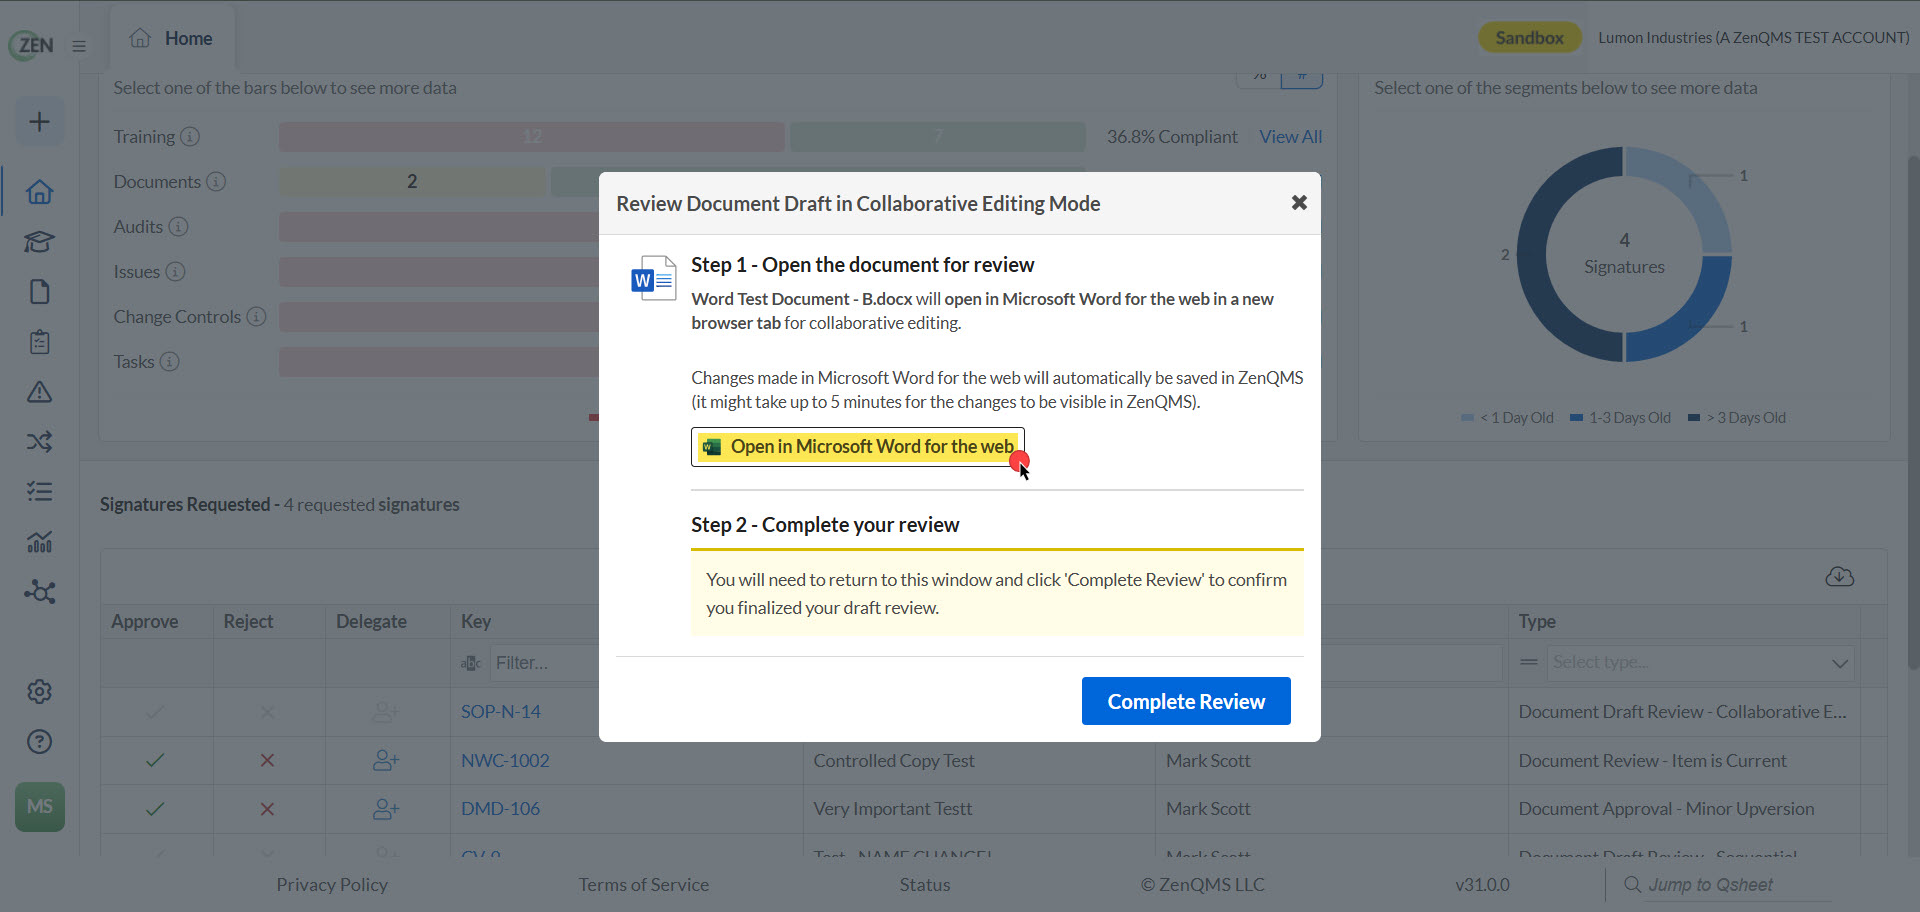1920x912 pixels.
Task: Delegate the NWC-1002 signature request
Action: pyautogui.click(x=386, y=760)
